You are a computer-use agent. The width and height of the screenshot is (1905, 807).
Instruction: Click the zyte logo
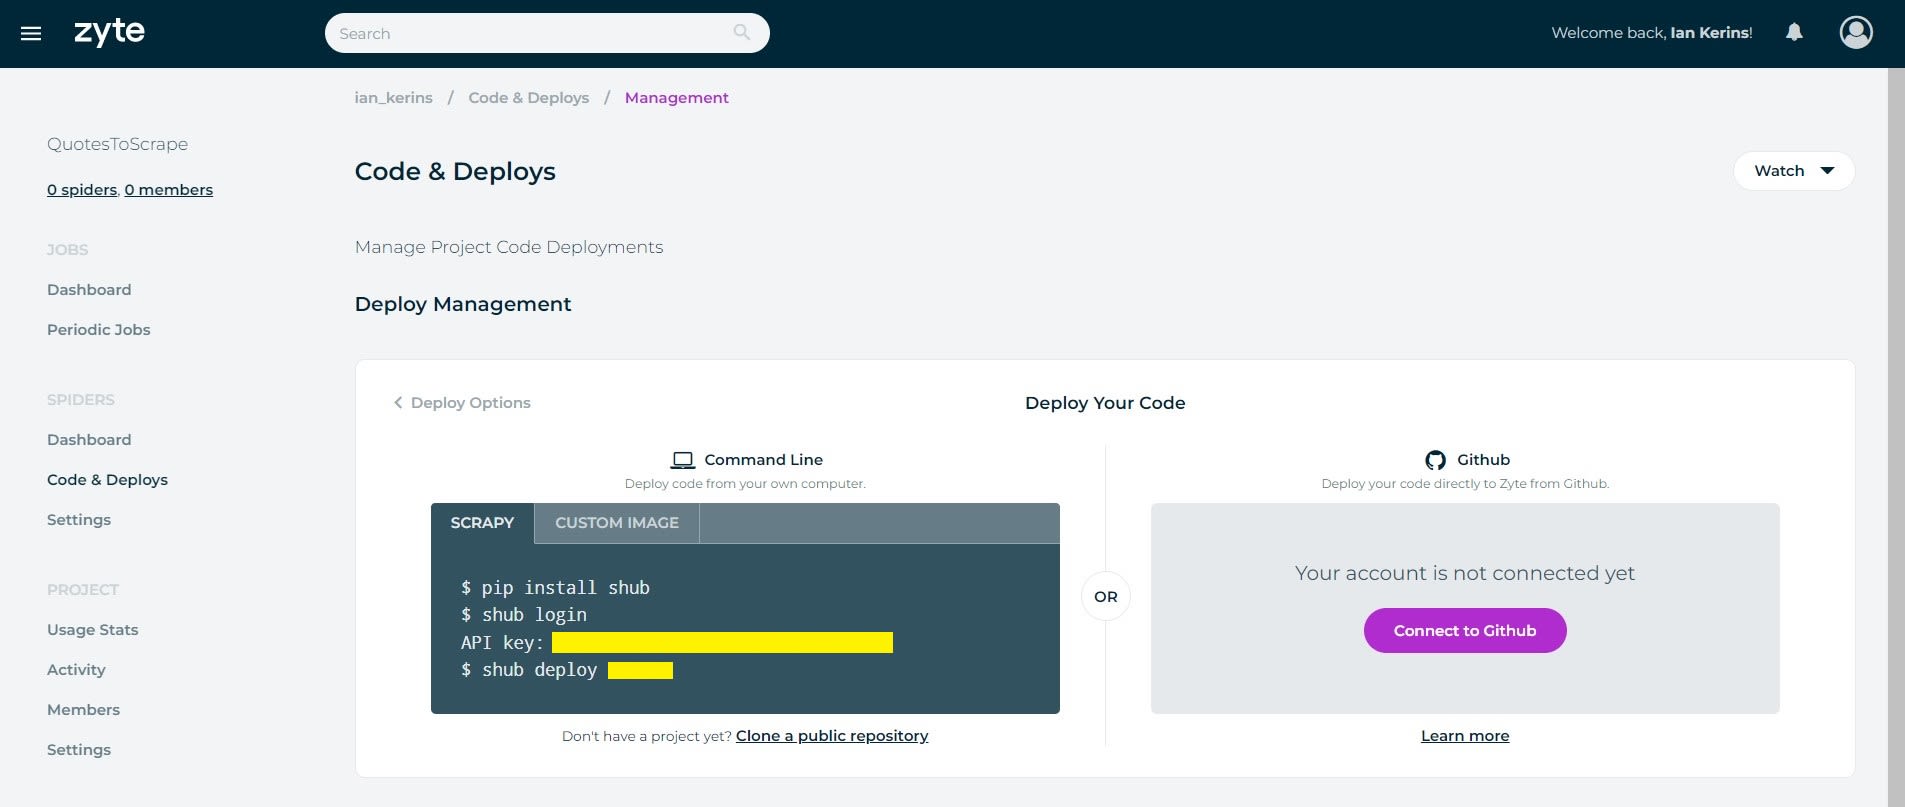point(109,32)
